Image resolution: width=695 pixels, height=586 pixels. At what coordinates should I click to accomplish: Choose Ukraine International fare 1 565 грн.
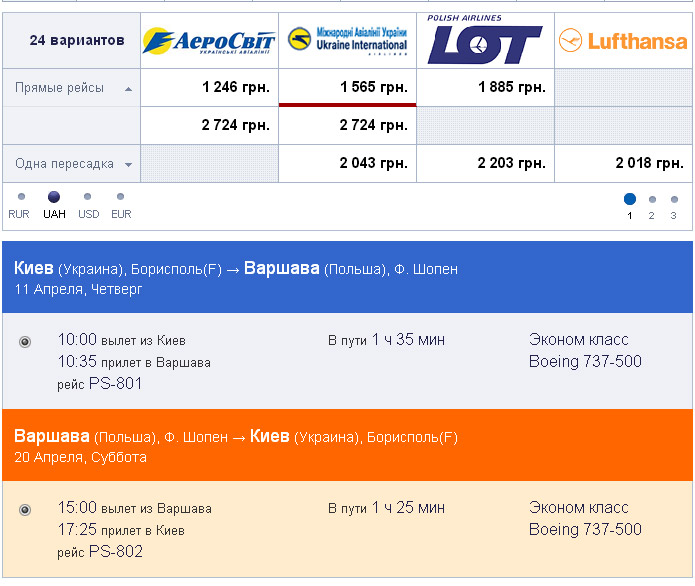coord(373,88)
